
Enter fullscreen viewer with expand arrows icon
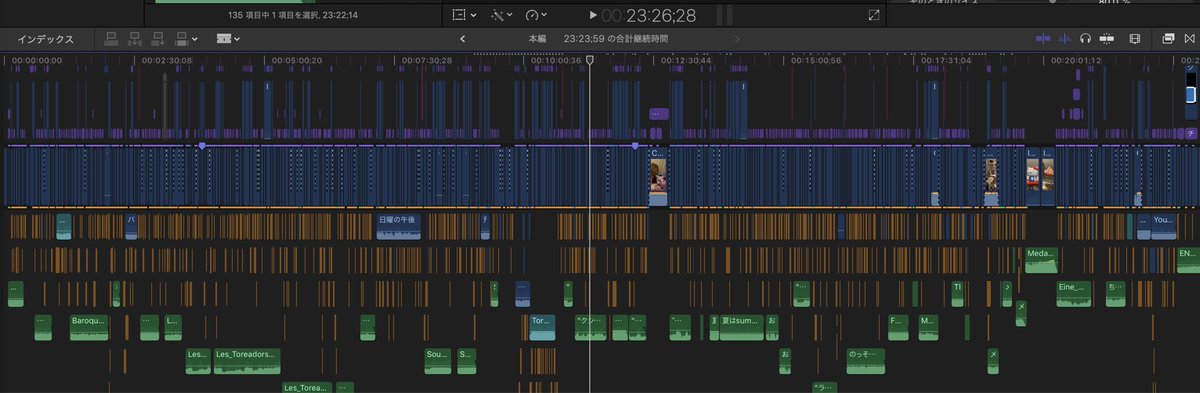tap(874, 15)
